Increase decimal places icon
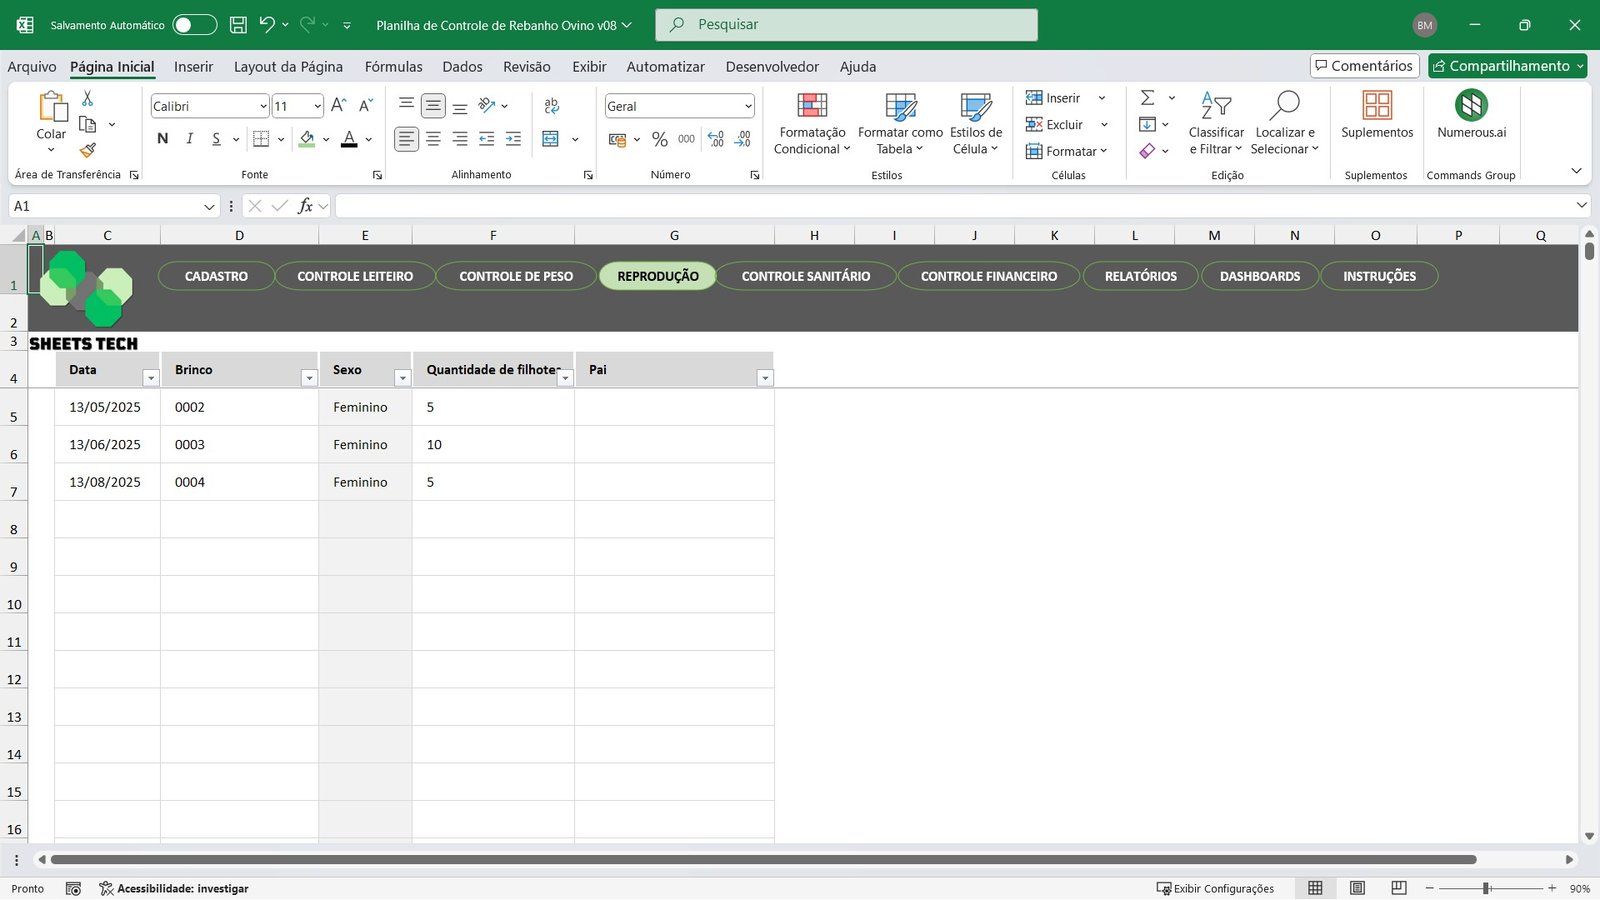 click(x=716, y=139)
